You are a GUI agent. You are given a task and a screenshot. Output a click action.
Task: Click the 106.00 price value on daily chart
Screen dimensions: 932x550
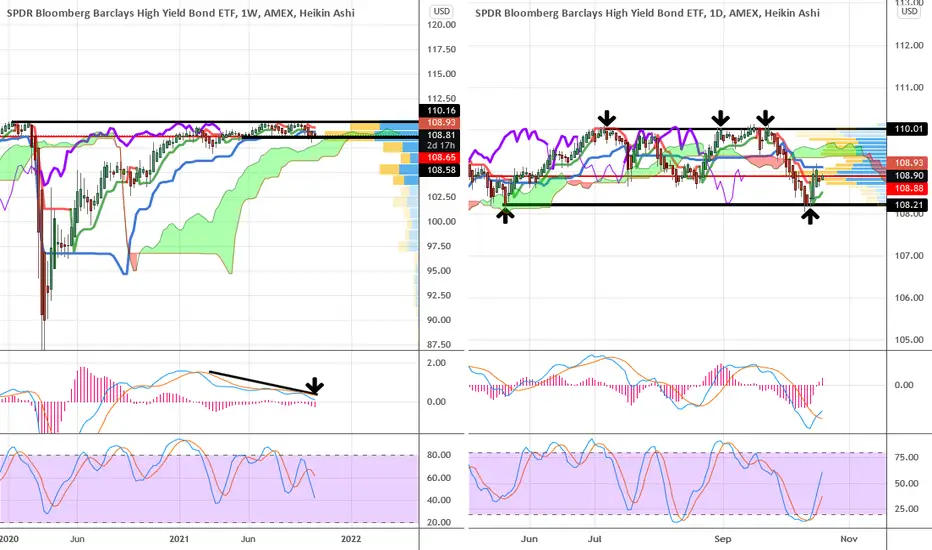909,298
